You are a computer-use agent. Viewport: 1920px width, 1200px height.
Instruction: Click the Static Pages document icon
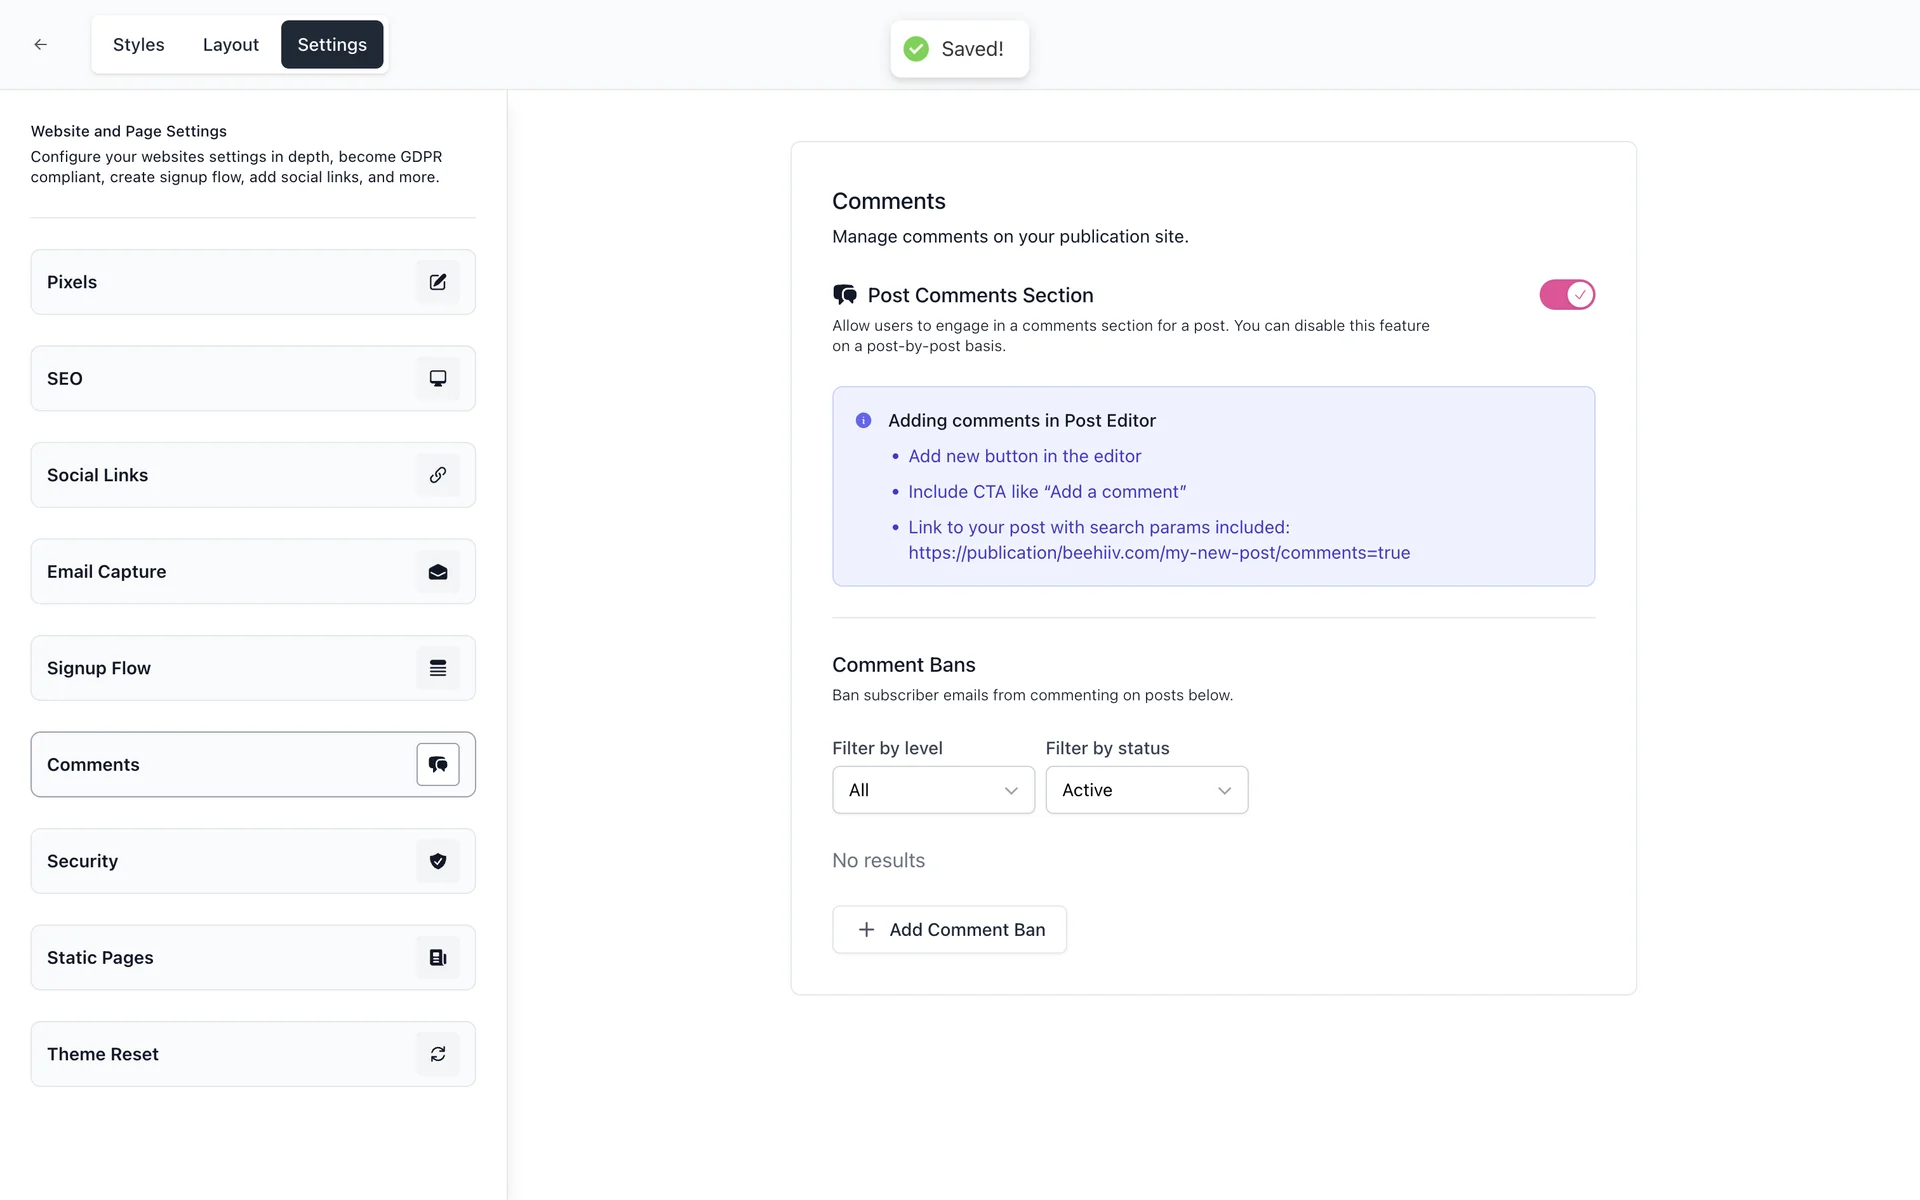click(437, 958)
